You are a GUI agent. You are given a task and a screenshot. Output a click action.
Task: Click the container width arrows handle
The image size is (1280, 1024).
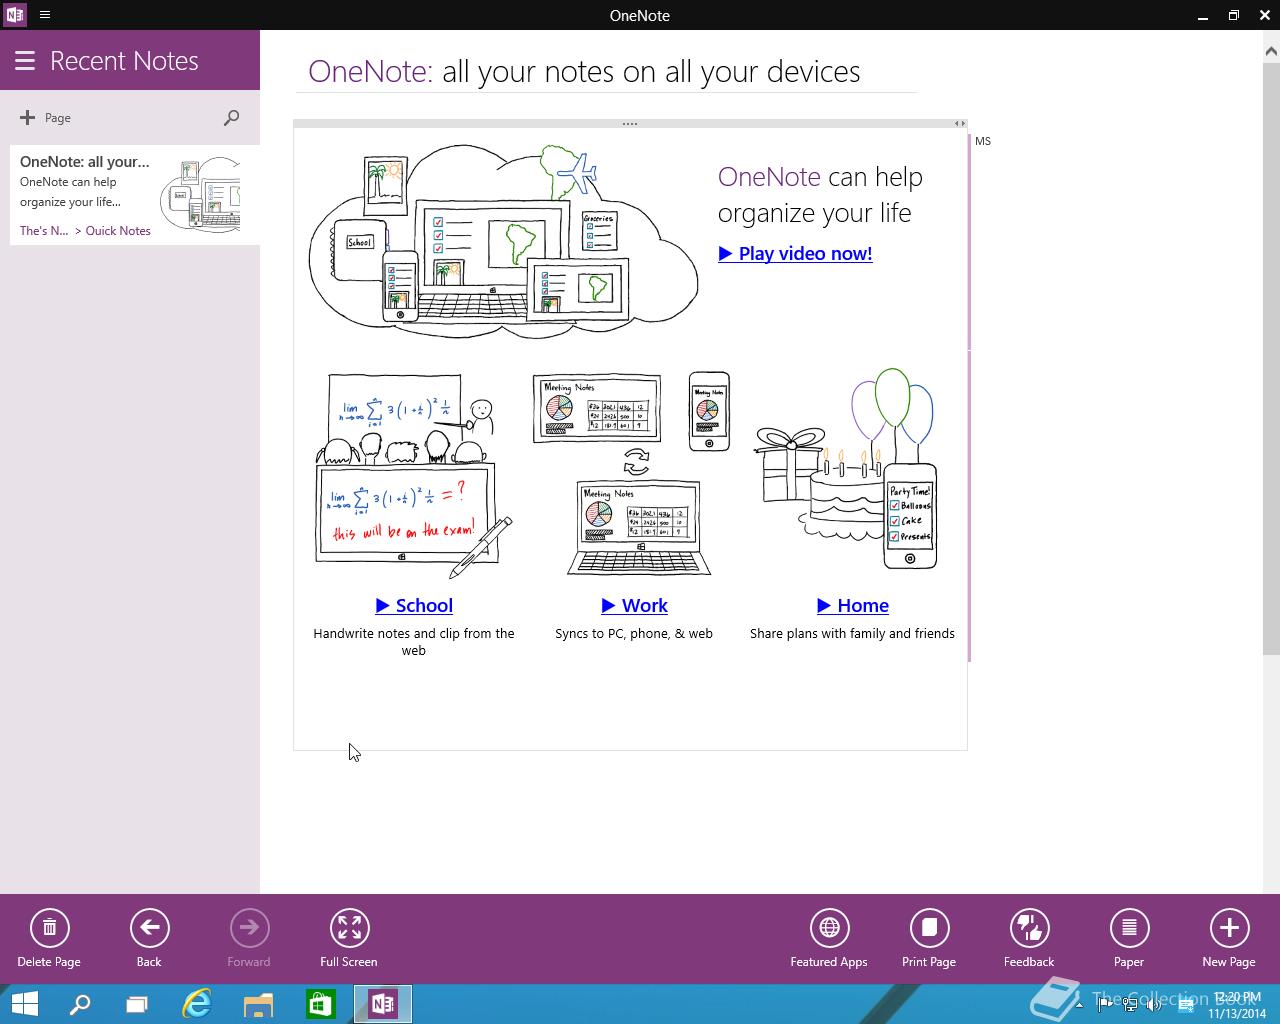(959, 124)
